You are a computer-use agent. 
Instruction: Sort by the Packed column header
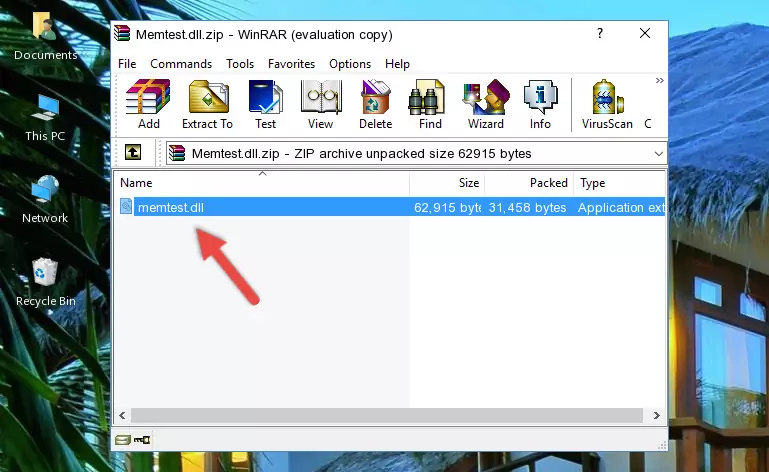click(x=529, y=183)
